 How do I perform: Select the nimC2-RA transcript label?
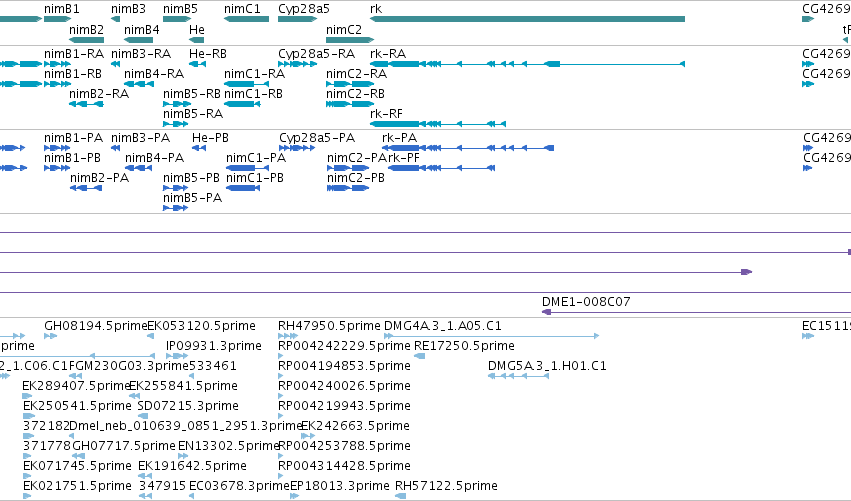point(357,74)
